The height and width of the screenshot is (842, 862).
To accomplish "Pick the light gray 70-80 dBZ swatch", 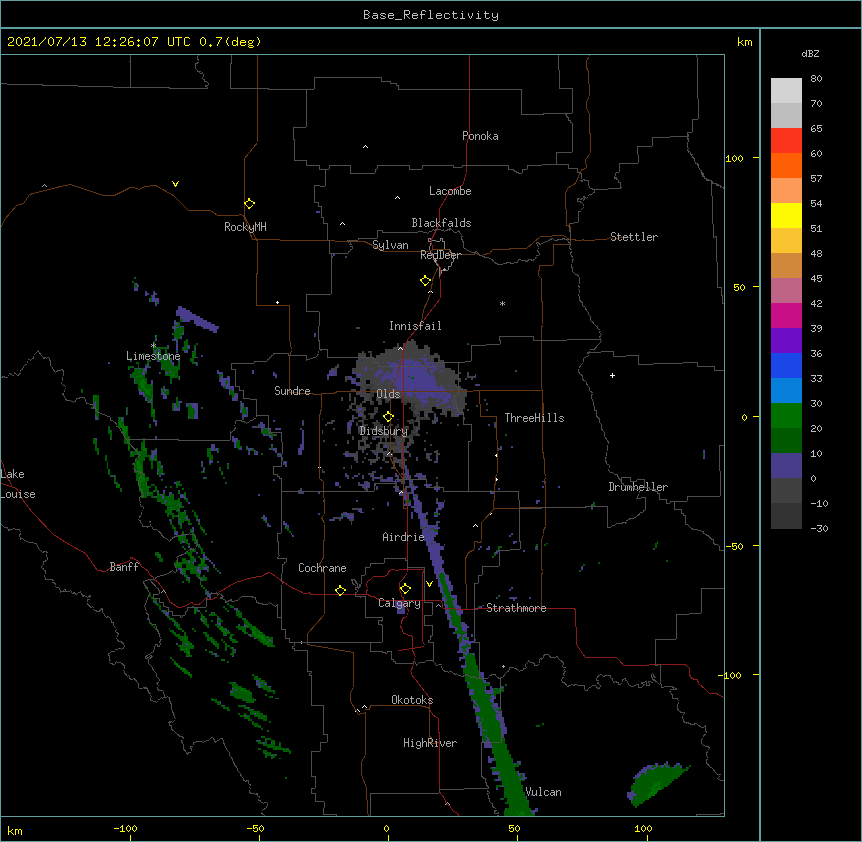I will (x=786, y=91).
